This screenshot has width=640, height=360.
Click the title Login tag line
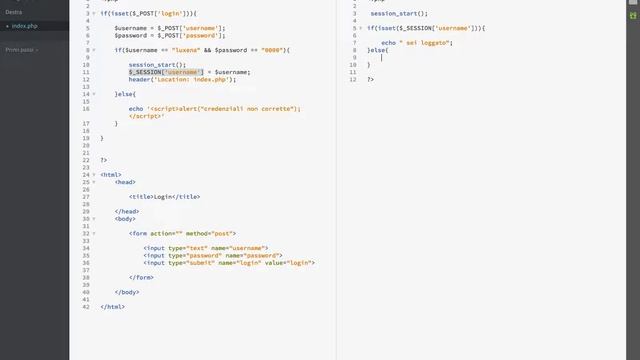pyautogui.click(x=164, y=197)
